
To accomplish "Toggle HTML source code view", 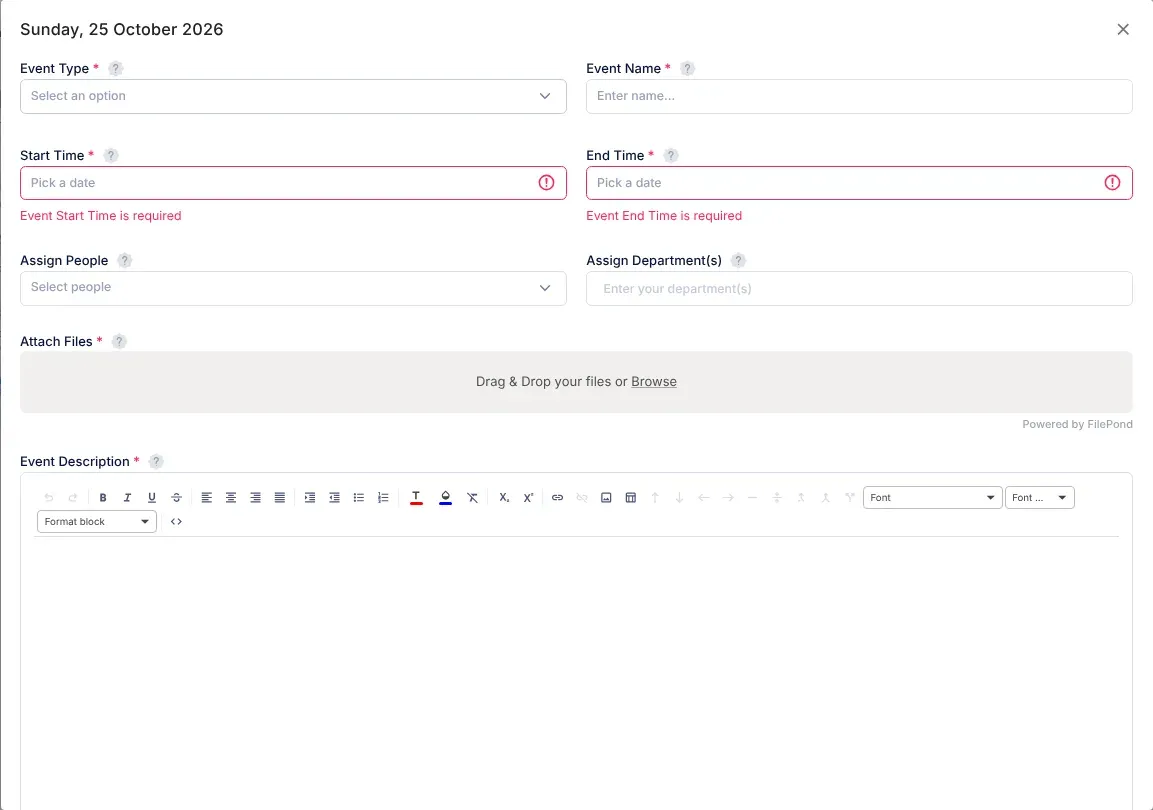I will [176, 521].
